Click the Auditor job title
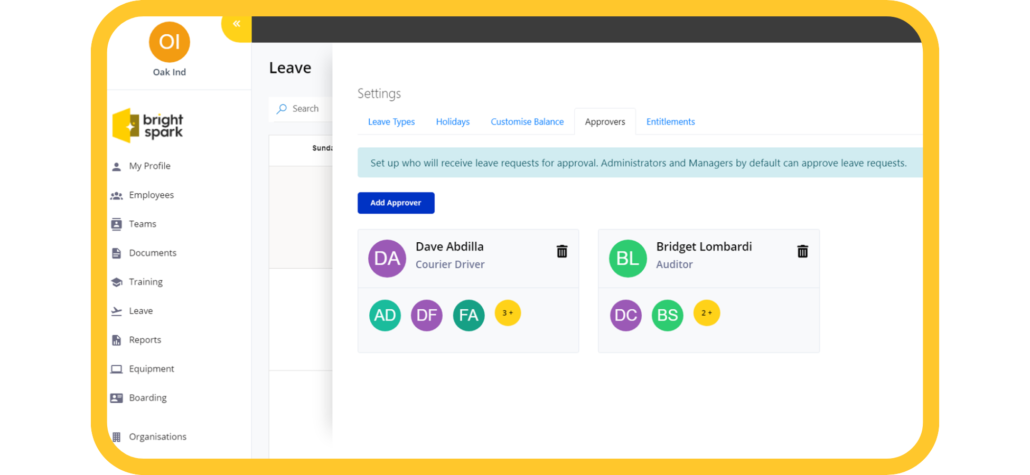The height and width of the screenshot is (475, 1030). point(675,265)
